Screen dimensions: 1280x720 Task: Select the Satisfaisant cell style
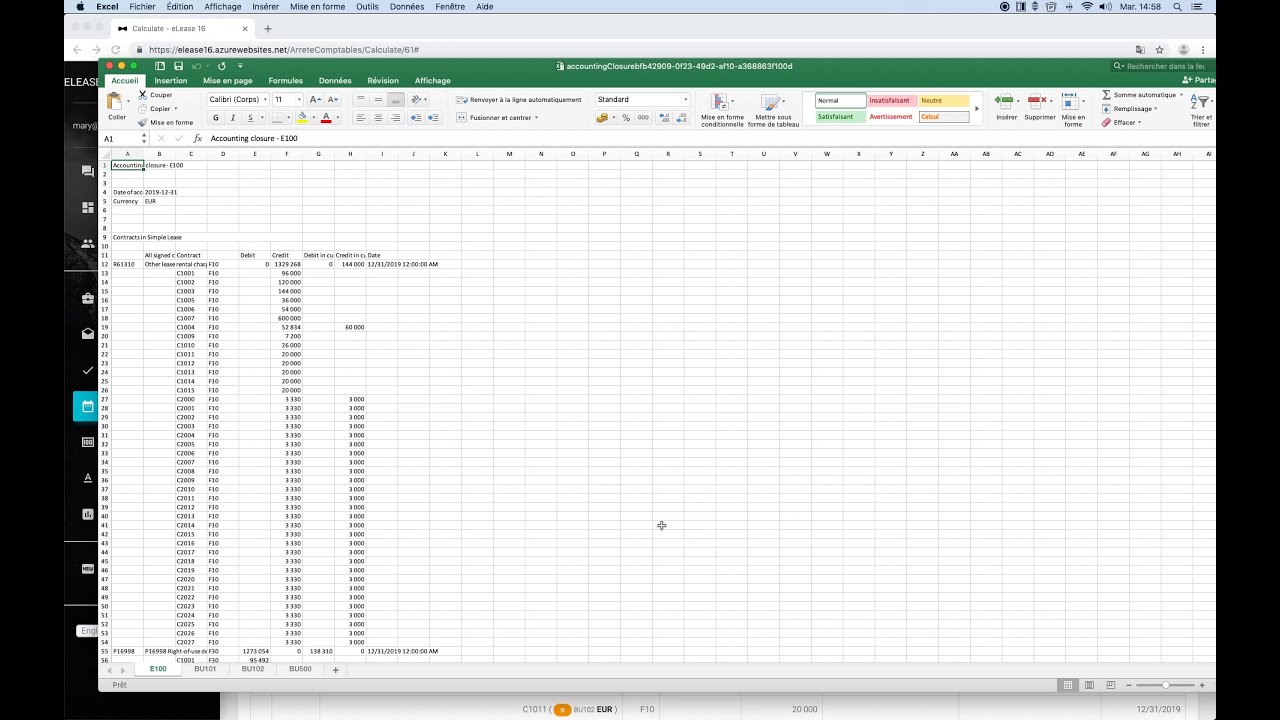[x=840, y=116]
